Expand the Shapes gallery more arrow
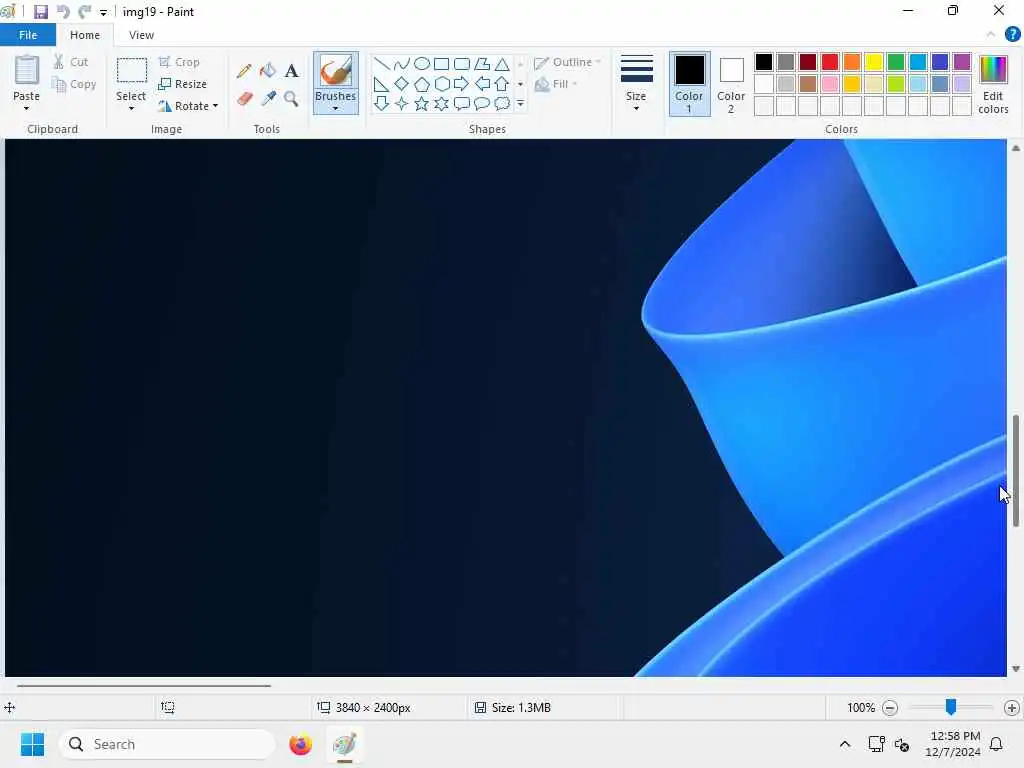The image size is (1024, 768). pyautogui.click(x=520, y=103)
